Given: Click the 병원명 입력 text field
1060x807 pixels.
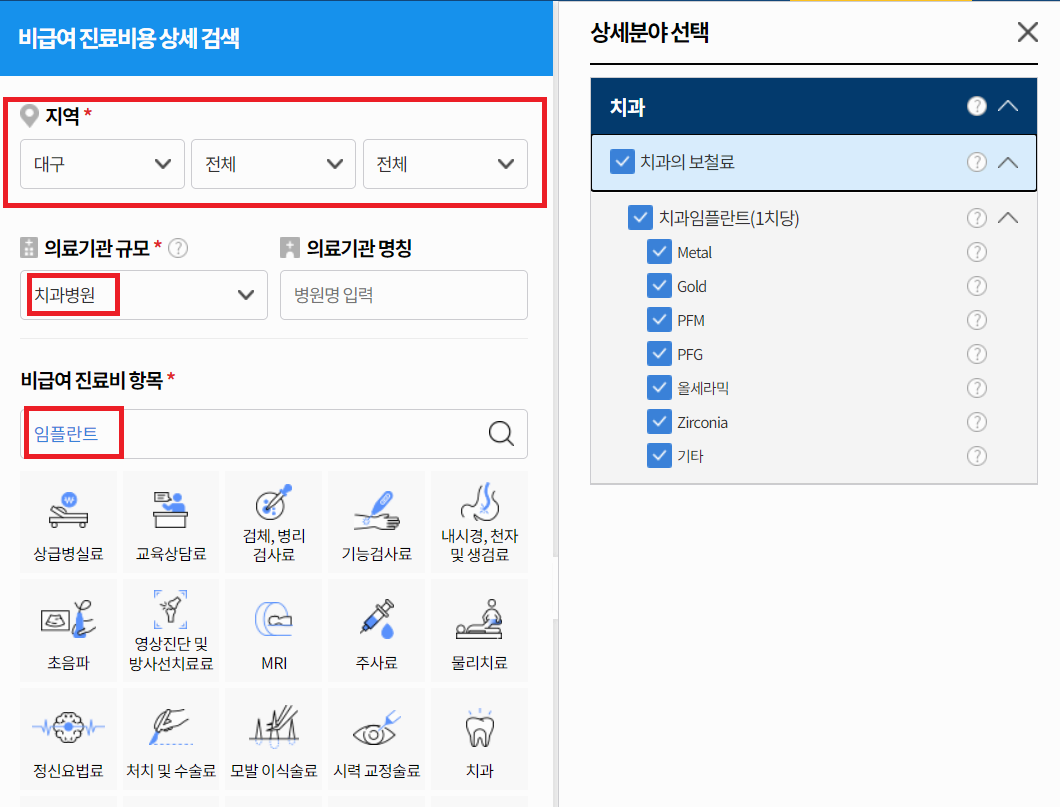Looking at the screenshot, I should tap(404, 295).
